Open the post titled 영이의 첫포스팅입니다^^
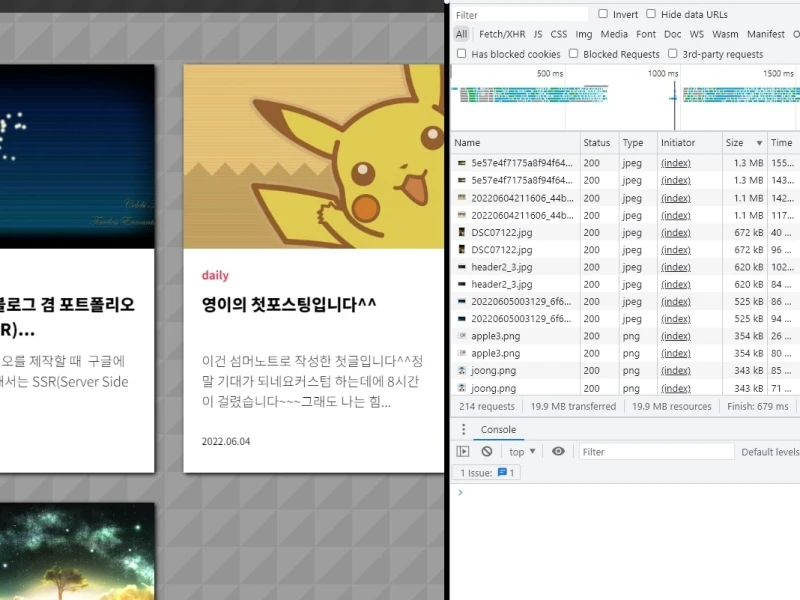800x600 pixels. coord(289,305)
